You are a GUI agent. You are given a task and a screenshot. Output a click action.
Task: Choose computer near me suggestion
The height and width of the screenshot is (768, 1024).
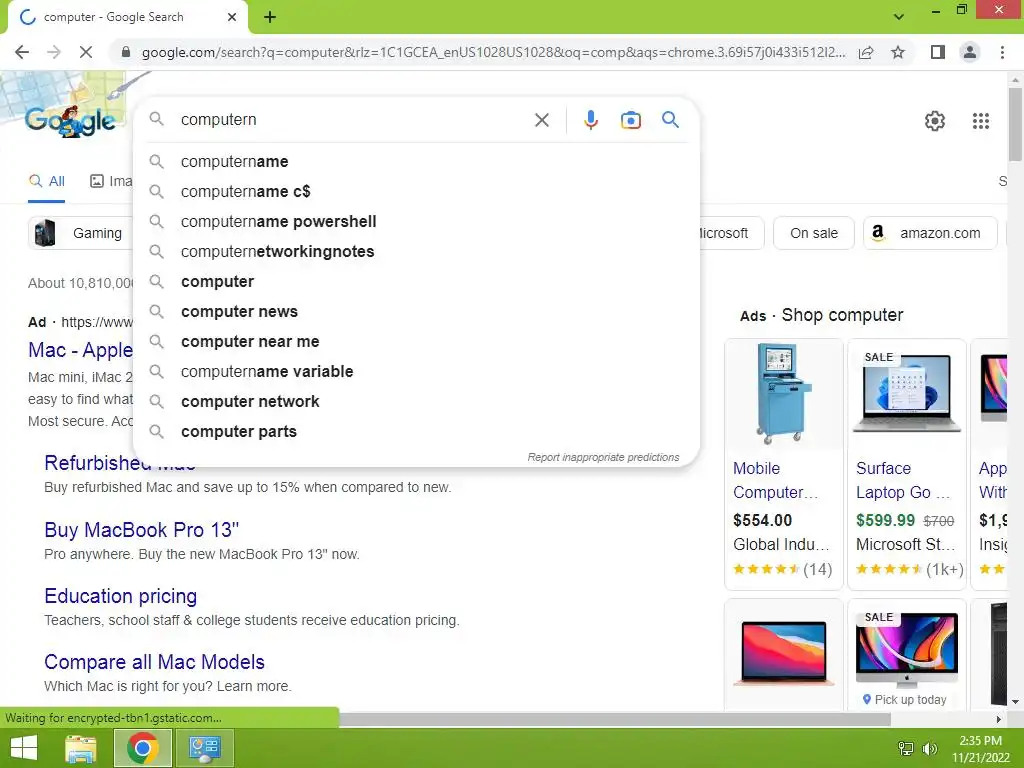(x=416, y=342)
